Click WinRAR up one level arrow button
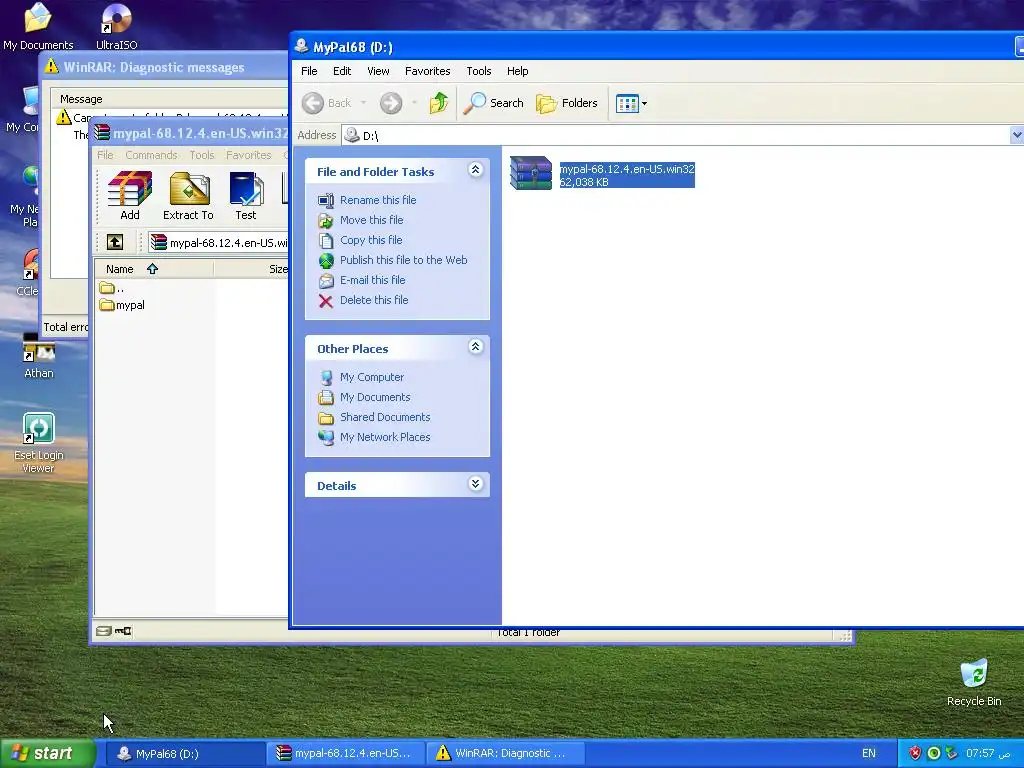The width and height of the screenshot is (1024, 768). click(x=115, y=242)
